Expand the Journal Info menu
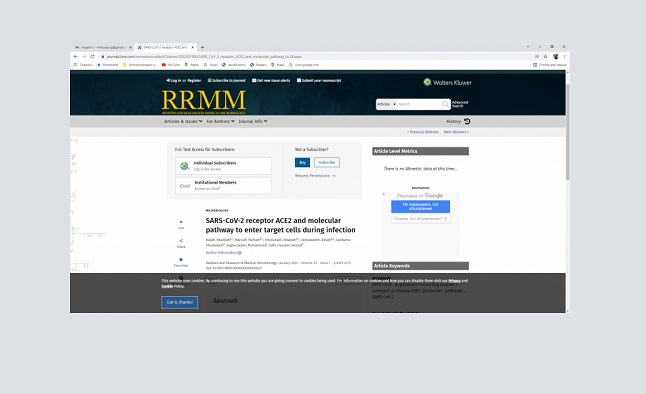Viewport: 646px width, 394px height. tap(253, 121)
